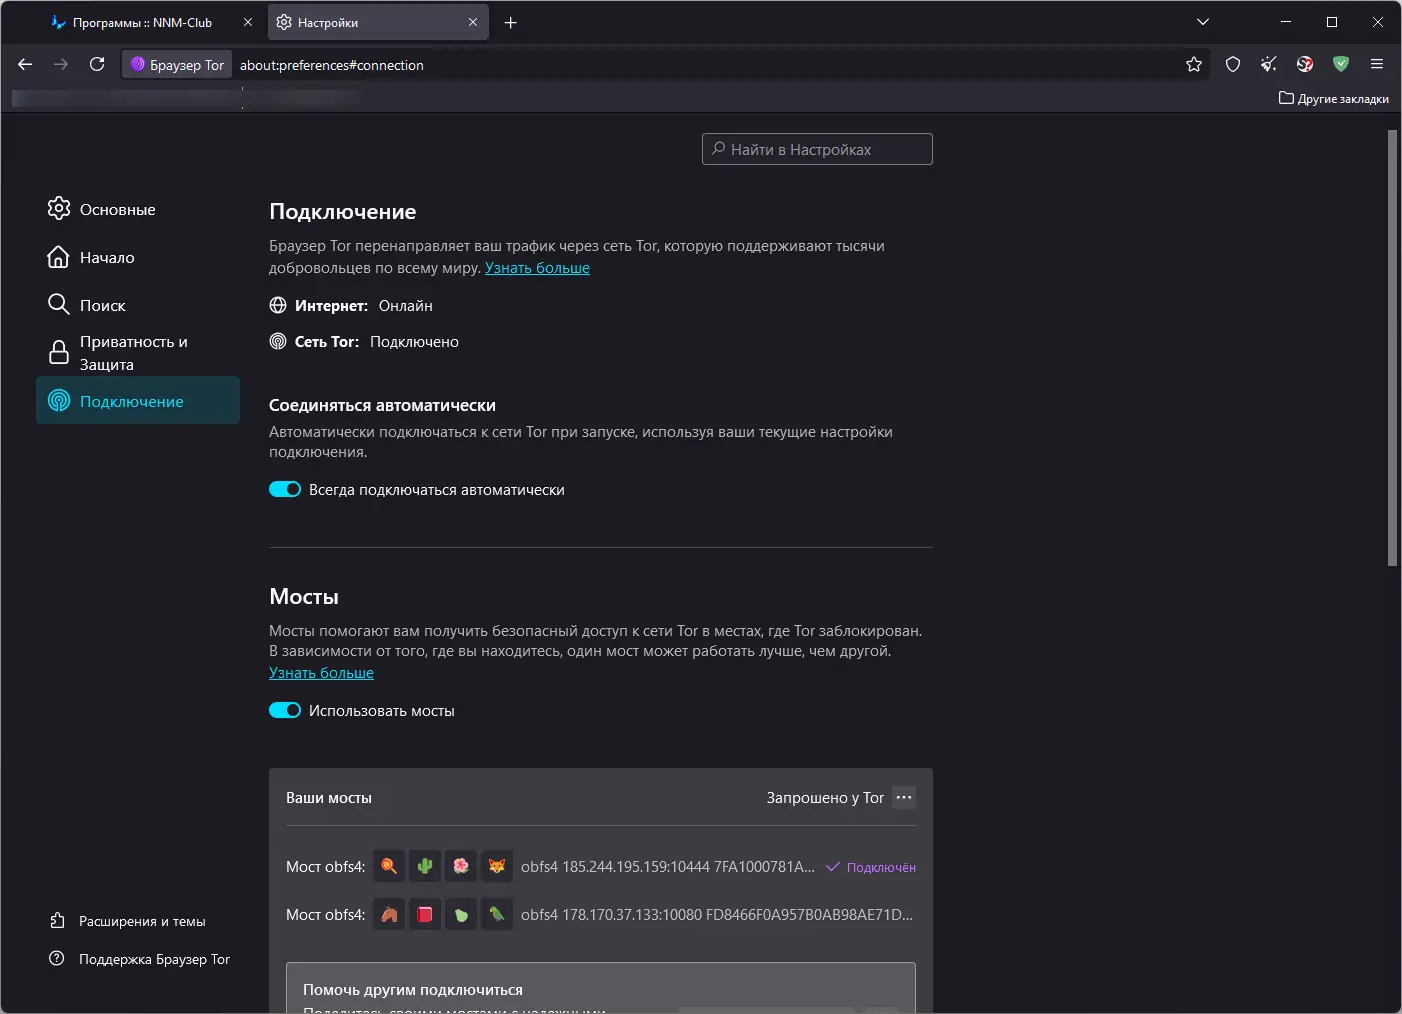Click the New Identity broom icon
The height and width of the screenshot is (1014, 1402).
pos(1269,65)
